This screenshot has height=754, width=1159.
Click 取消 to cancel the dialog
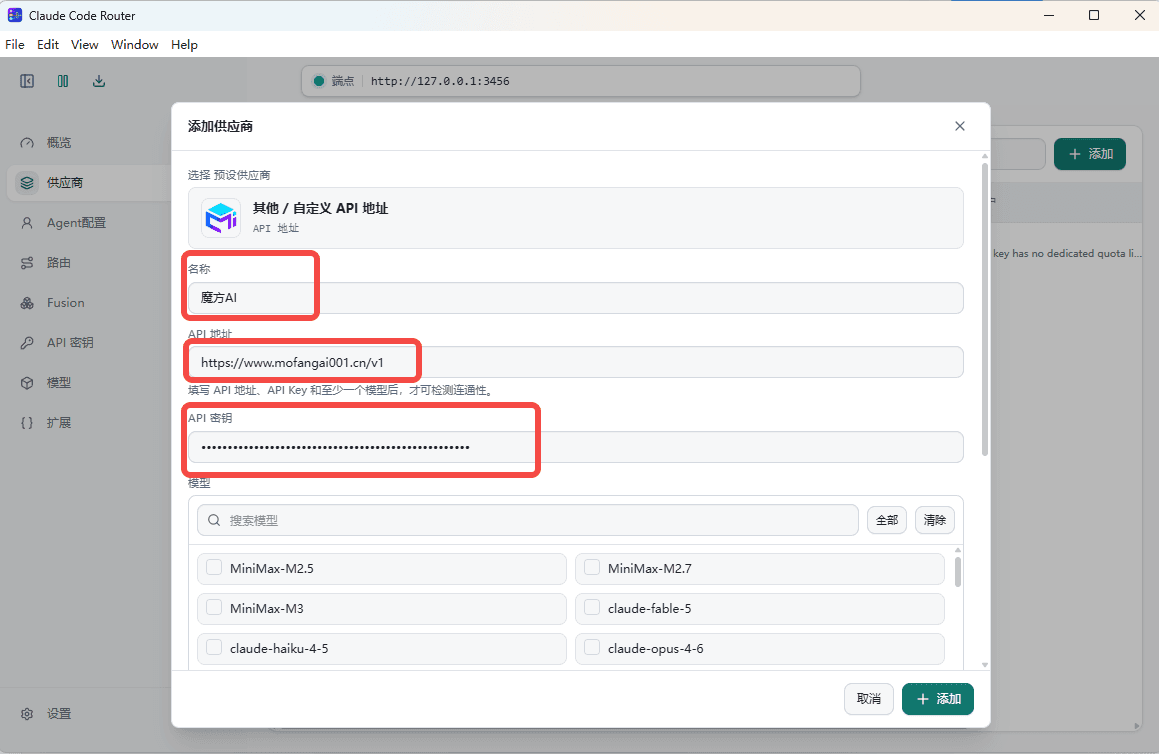click(869, 699)
